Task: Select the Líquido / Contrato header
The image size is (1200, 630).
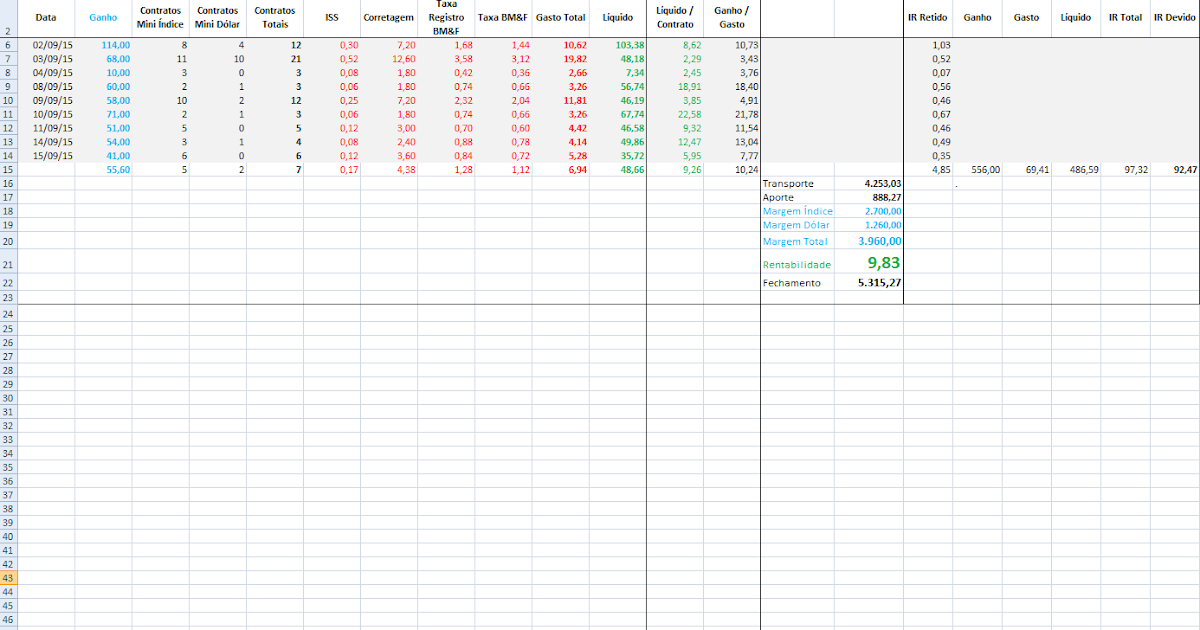Action: click(x=675, y=18)
